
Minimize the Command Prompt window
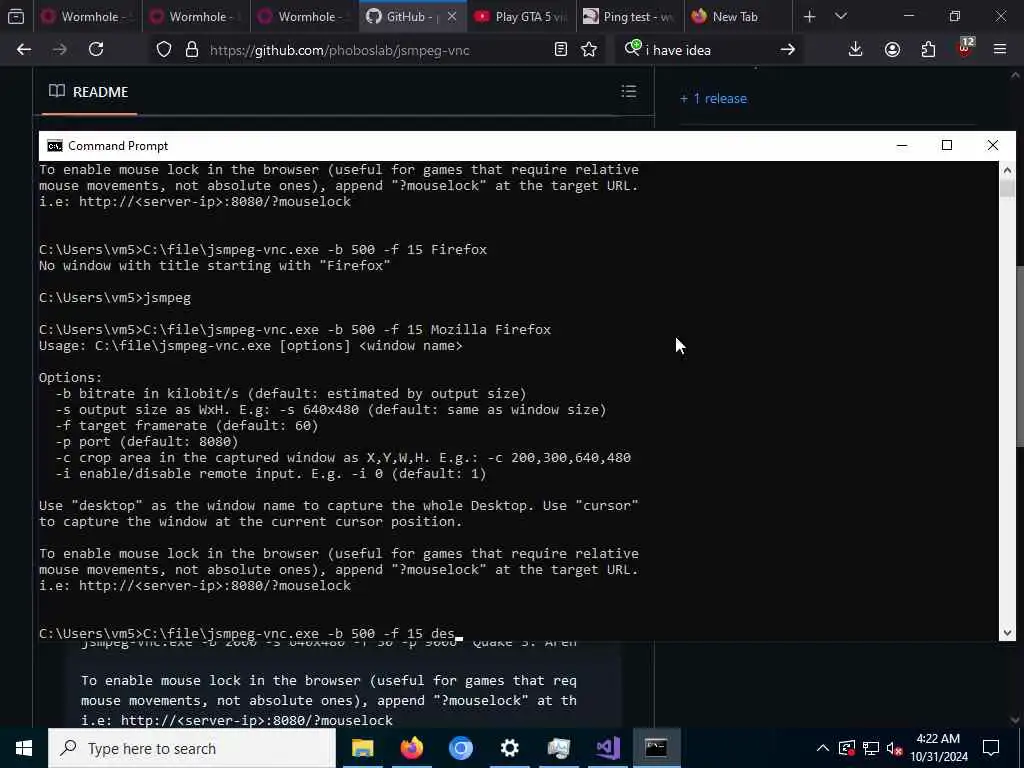(x=902, y=145)
